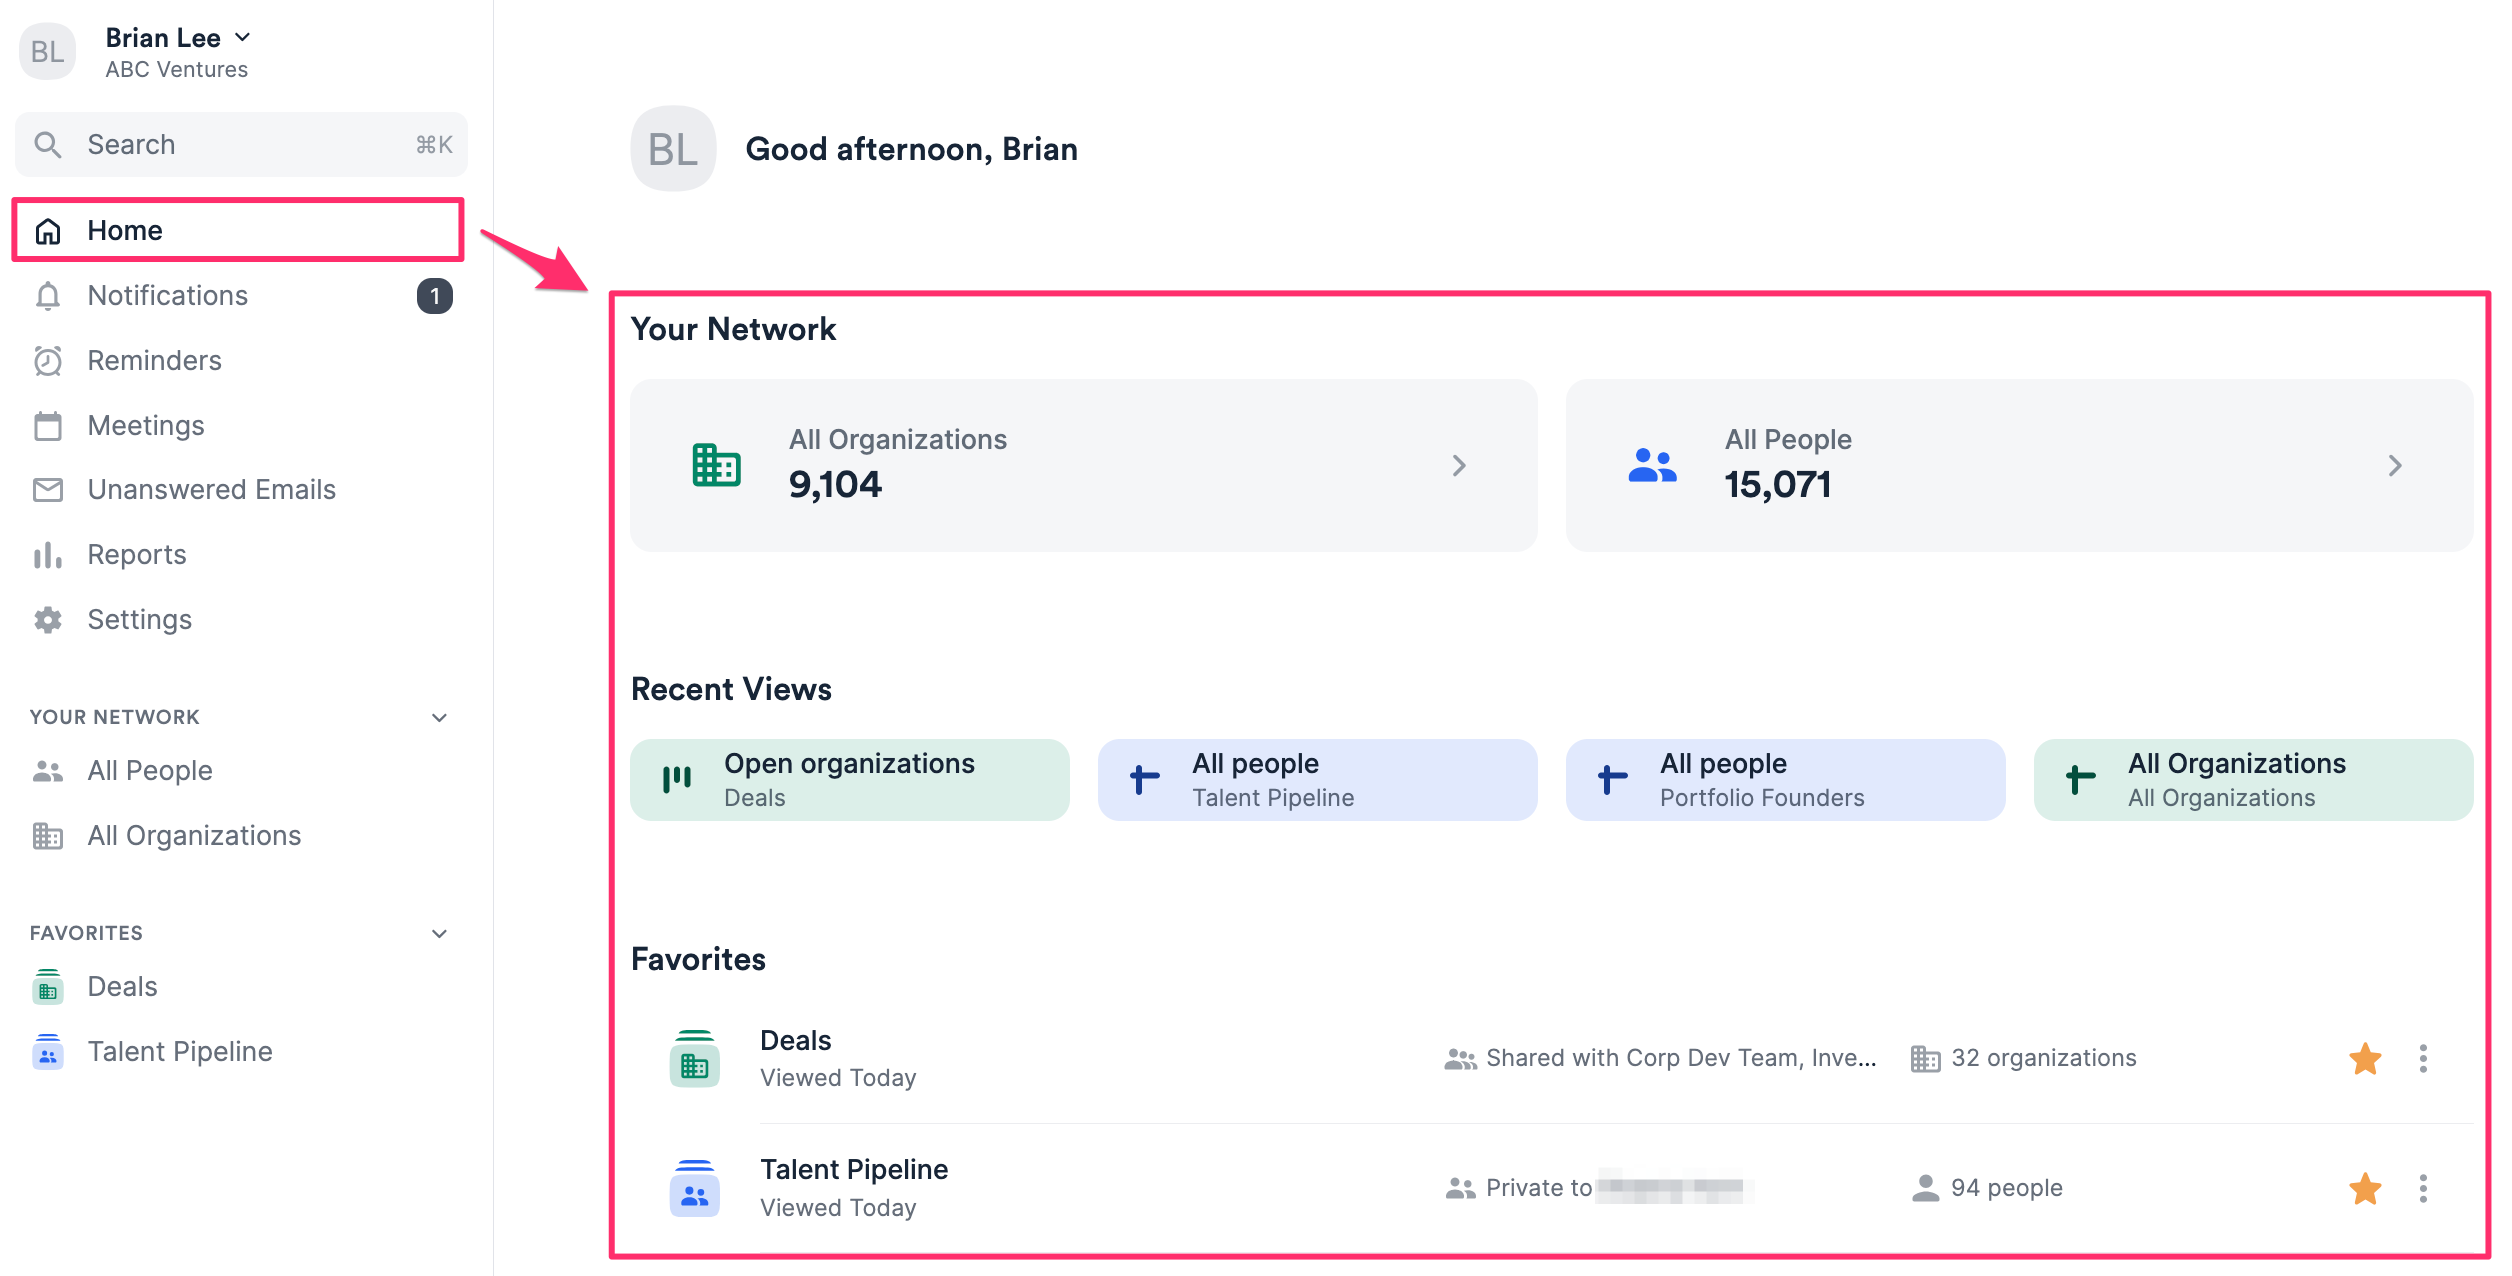This screenshot has height=1276, width=2512.
Task: Select the Reports icon
Action: coord(47,554)
